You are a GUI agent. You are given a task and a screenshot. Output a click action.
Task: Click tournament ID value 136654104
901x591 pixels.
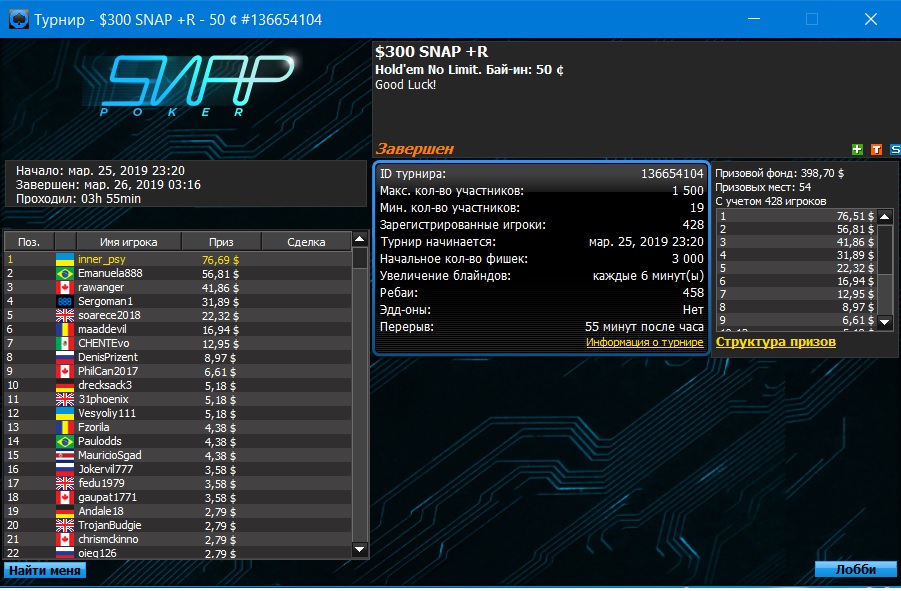tap(672, 174)
